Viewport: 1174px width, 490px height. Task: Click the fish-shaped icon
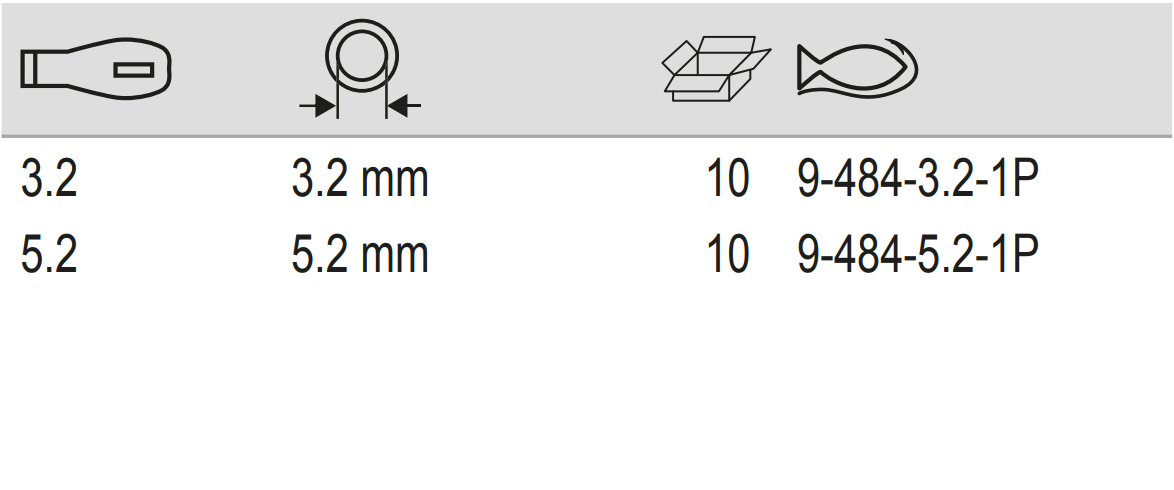[857, 70]
